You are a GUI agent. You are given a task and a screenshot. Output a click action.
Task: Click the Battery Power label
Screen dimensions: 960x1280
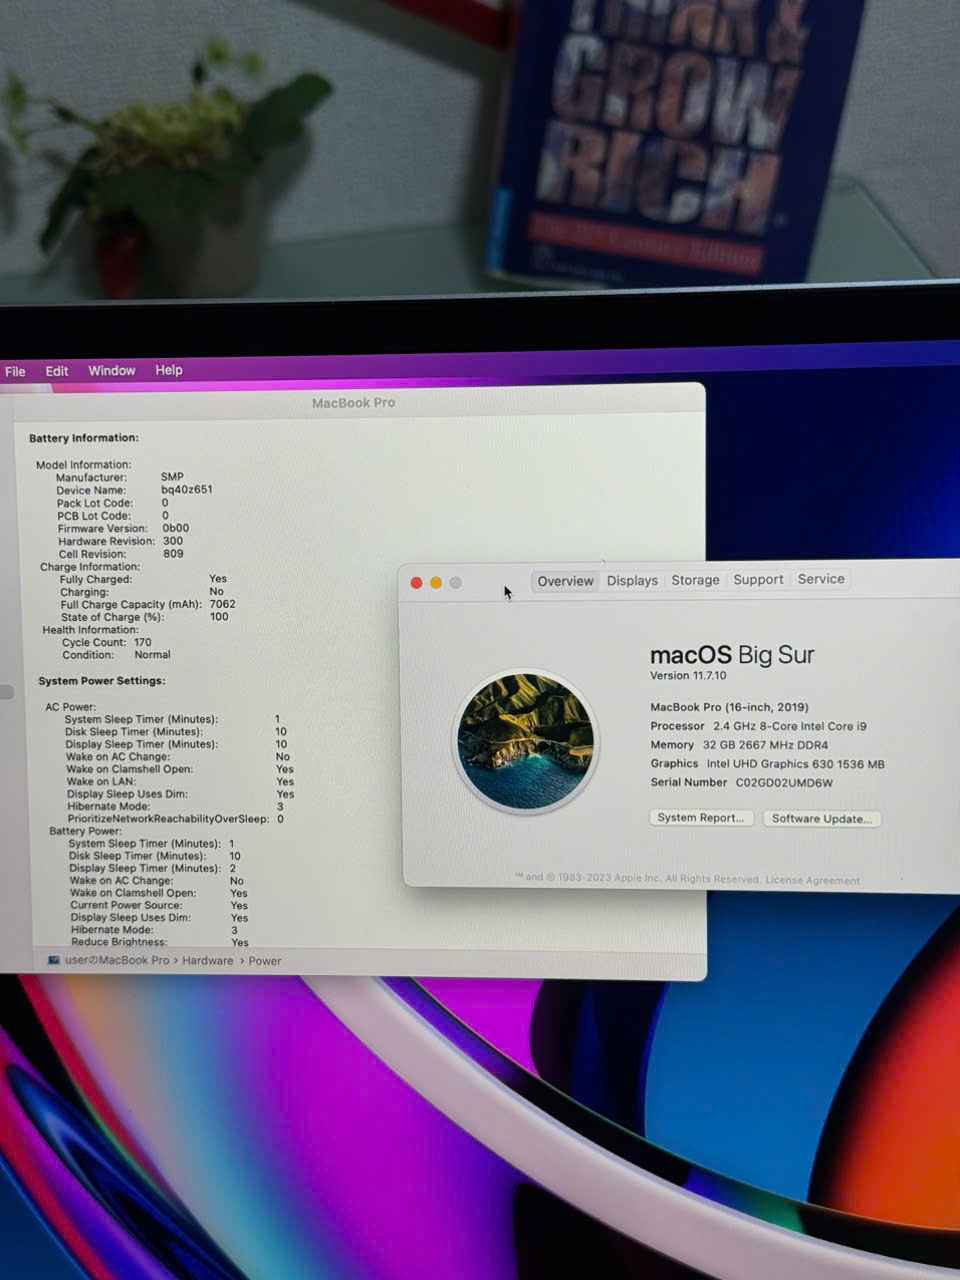point(85,831)
